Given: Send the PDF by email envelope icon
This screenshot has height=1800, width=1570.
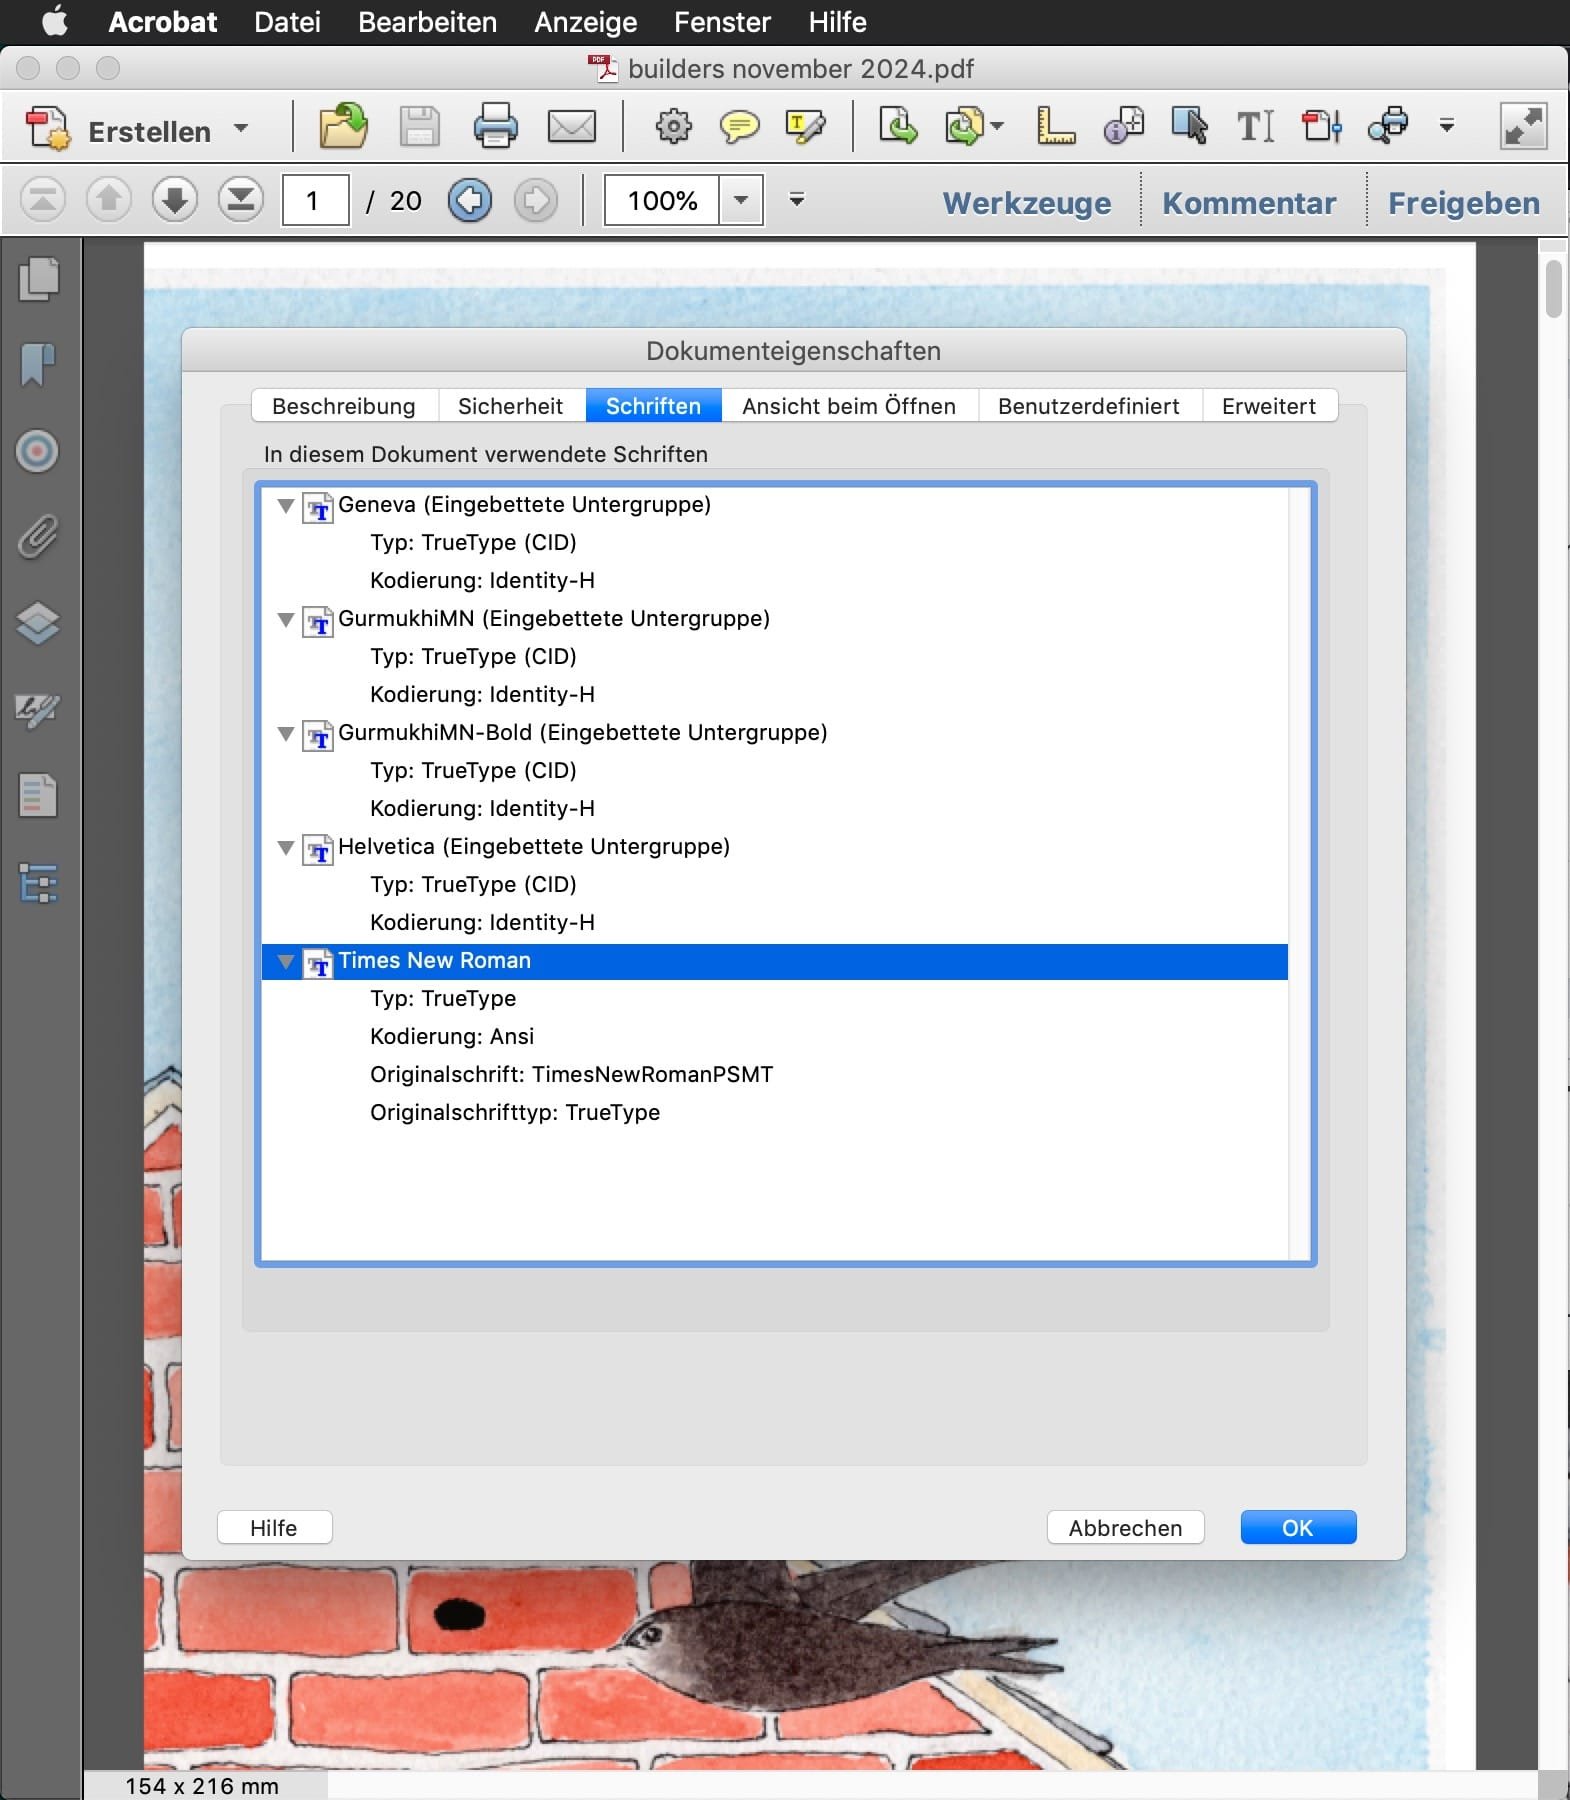Looking at the screenshot, I should 572,127.
